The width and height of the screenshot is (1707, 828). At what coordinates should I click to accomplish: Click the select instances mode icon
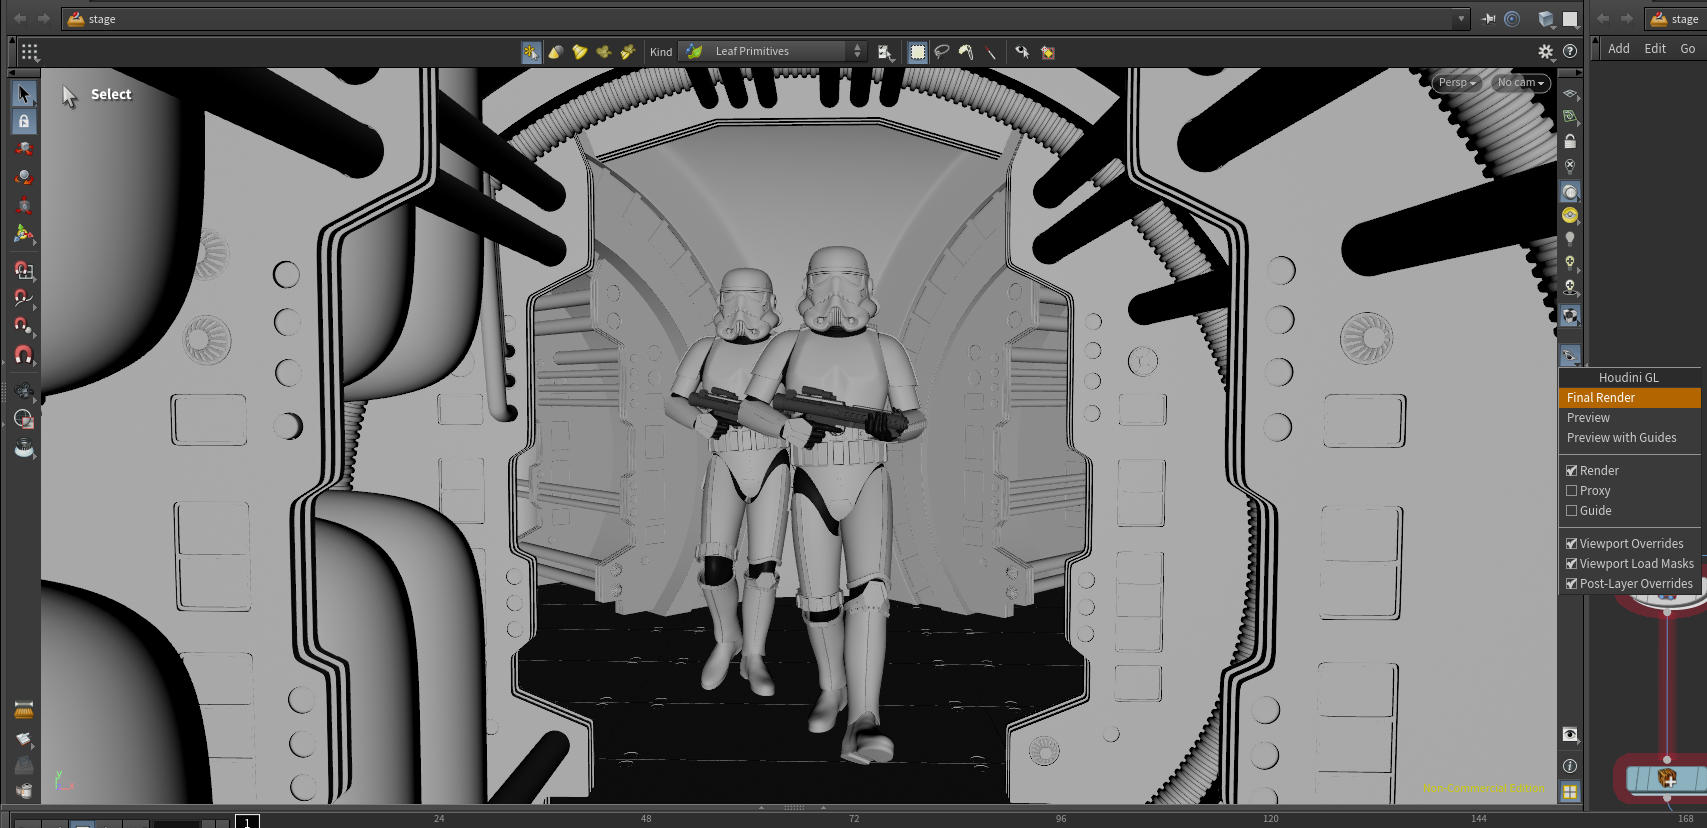(x=603, y=52)
